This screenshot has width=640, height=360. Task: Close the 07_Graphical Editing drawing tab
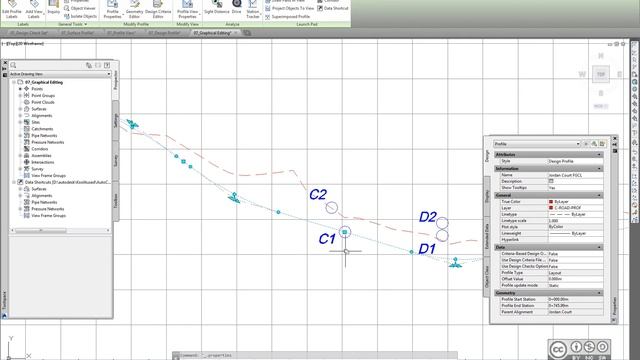click(236, 33)
